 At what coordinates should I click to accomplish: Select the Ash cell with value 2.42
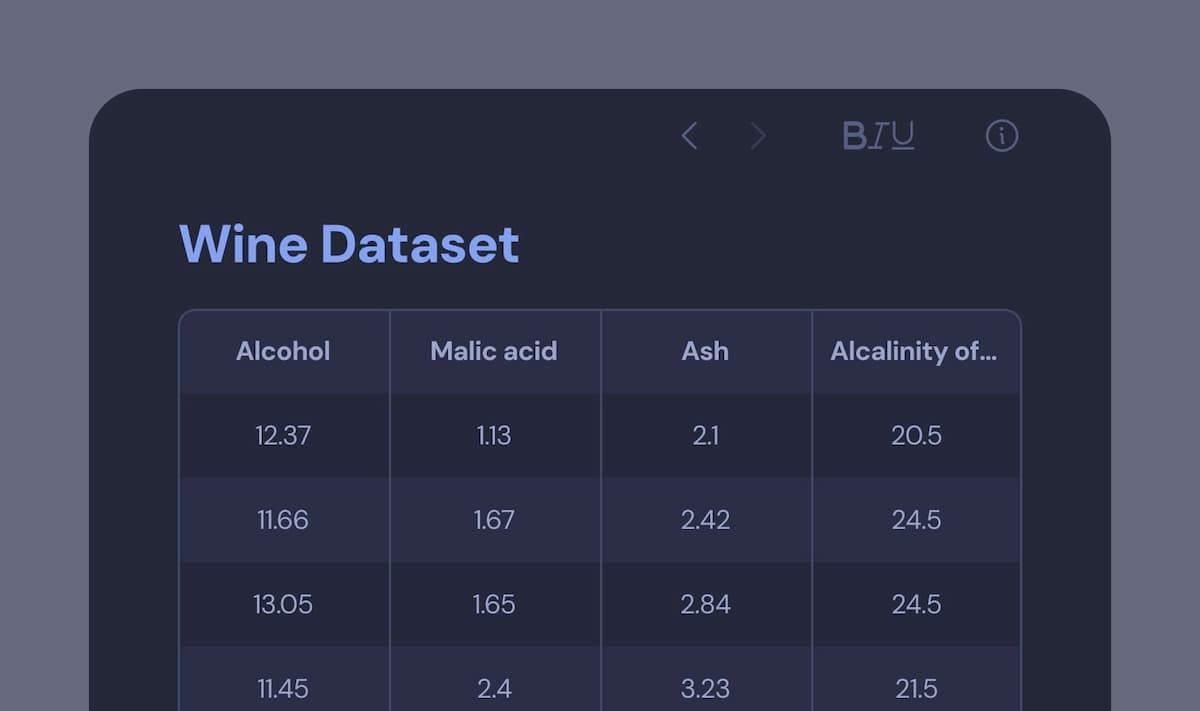tap(705, 520)
